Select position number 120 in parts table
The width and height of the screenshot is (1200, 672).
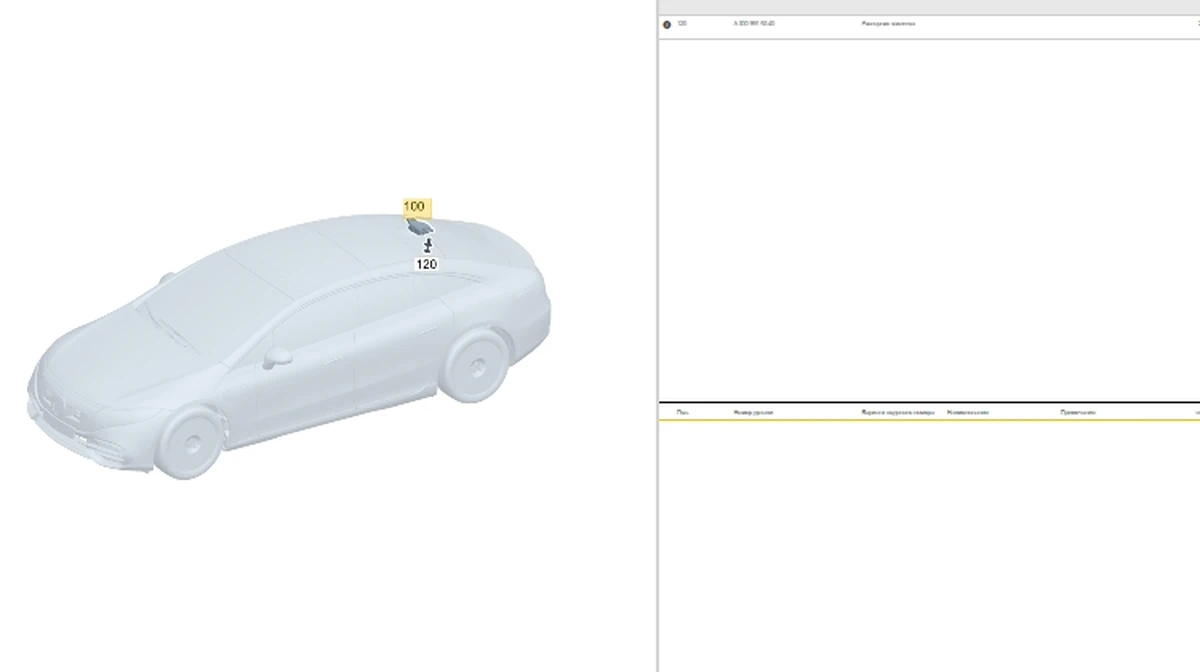[x=682, y=23]
